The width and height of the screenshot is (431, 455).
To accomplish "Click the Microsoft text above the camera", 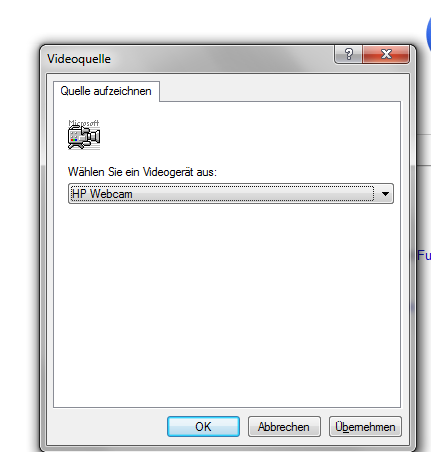I will (84, 123).
